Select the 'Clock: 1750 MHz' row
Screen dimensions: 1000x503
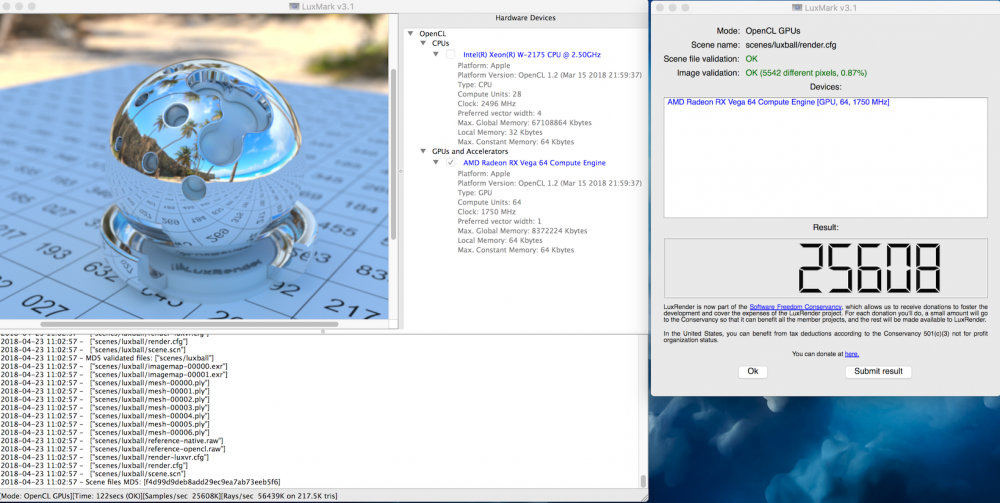point(487,212)
